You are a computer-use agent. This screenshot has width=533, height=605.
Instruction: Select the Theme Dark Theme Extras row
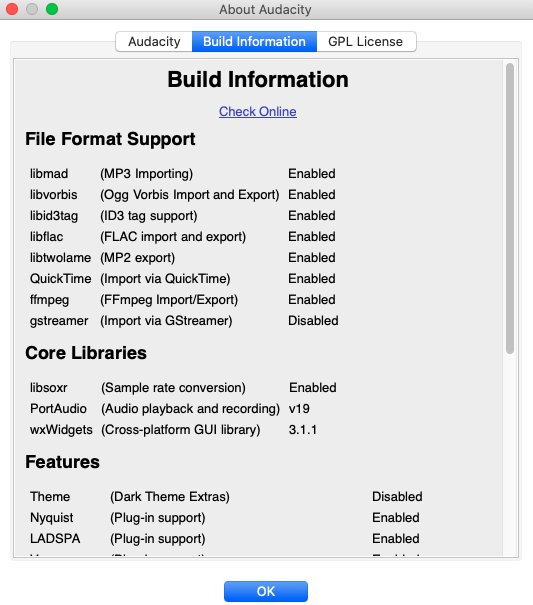tap(226, 497)
